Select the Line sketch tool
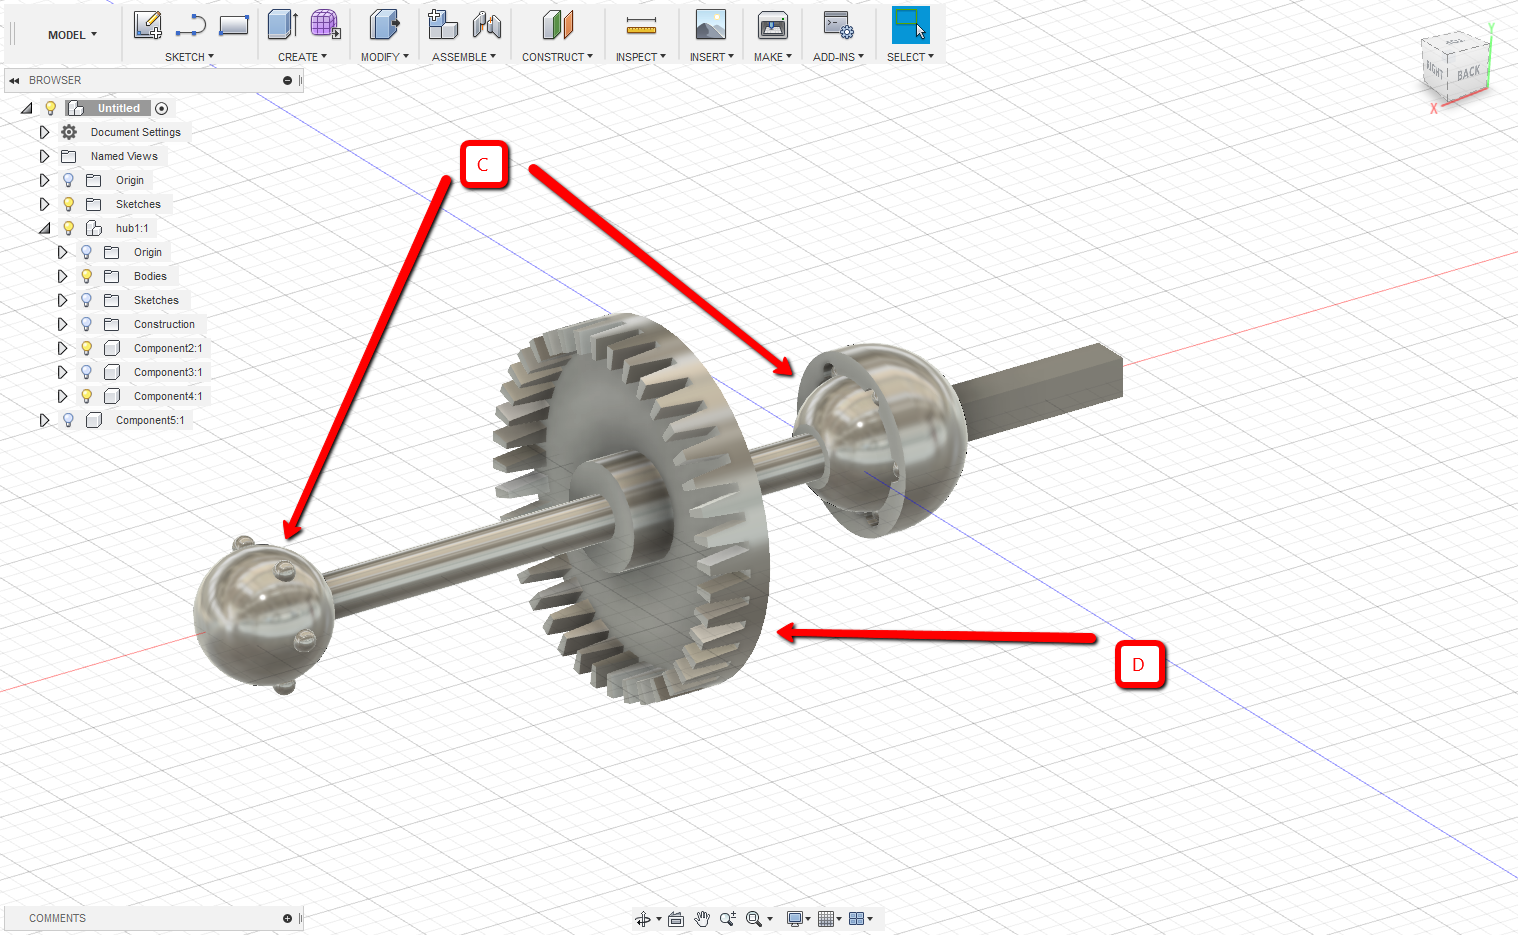This screenshot has width=1518, height=935. point(190,25)
